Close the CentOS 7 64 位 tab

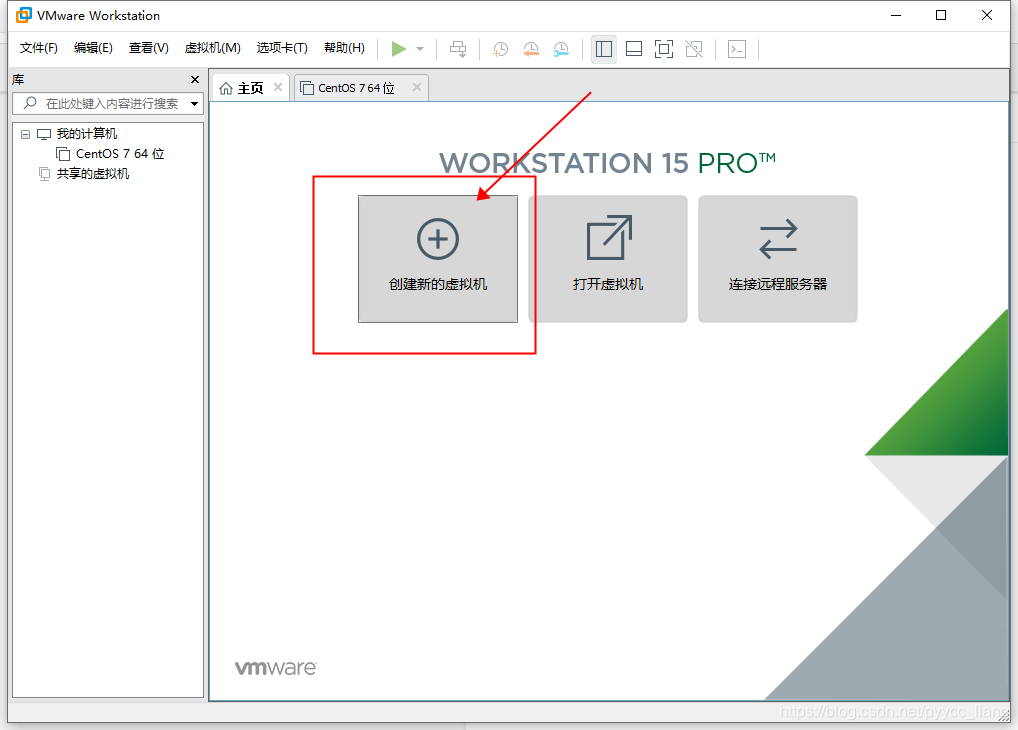coord(417,87)
